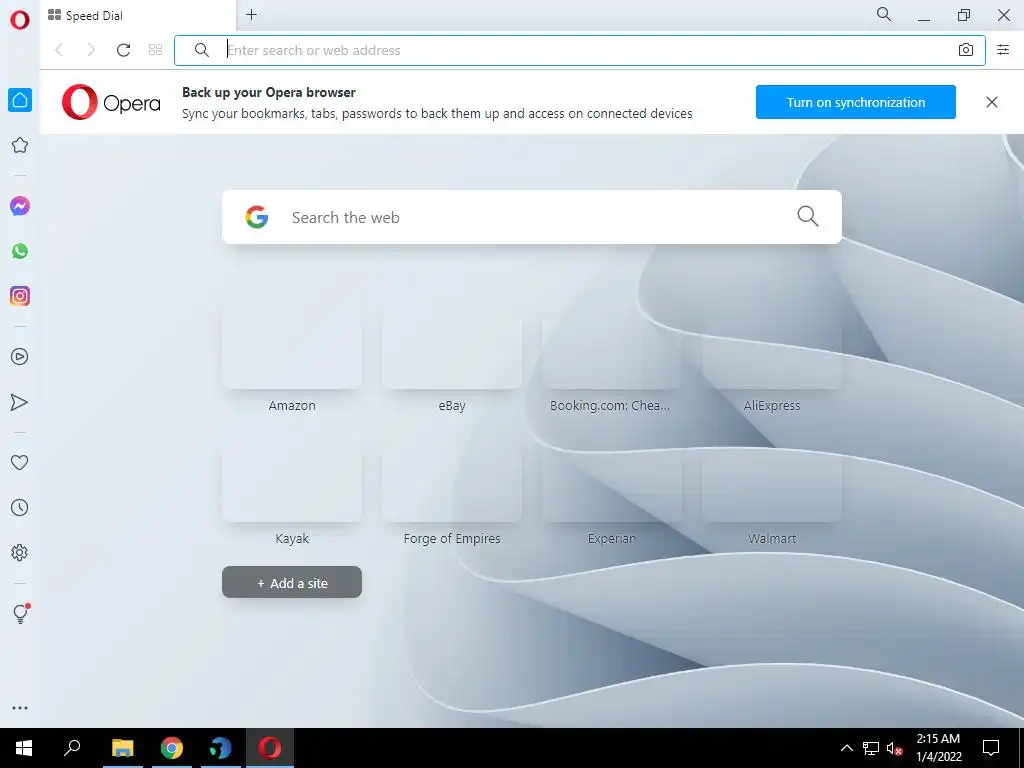Reload the current page
This screenshot has height=768, width=1024.
(123, 50)
